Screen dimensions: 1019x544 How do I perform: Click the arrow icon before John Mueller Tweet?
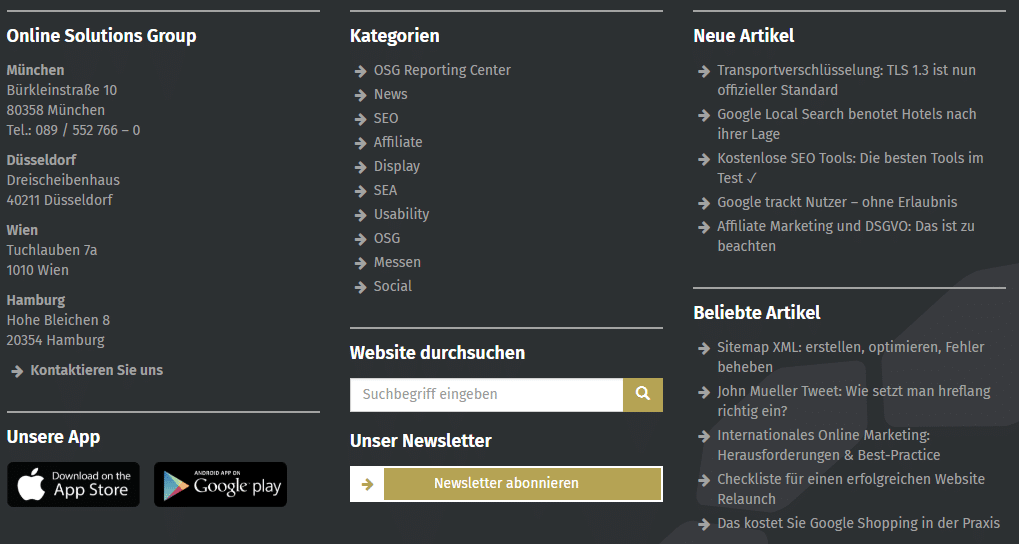point(704,392)
